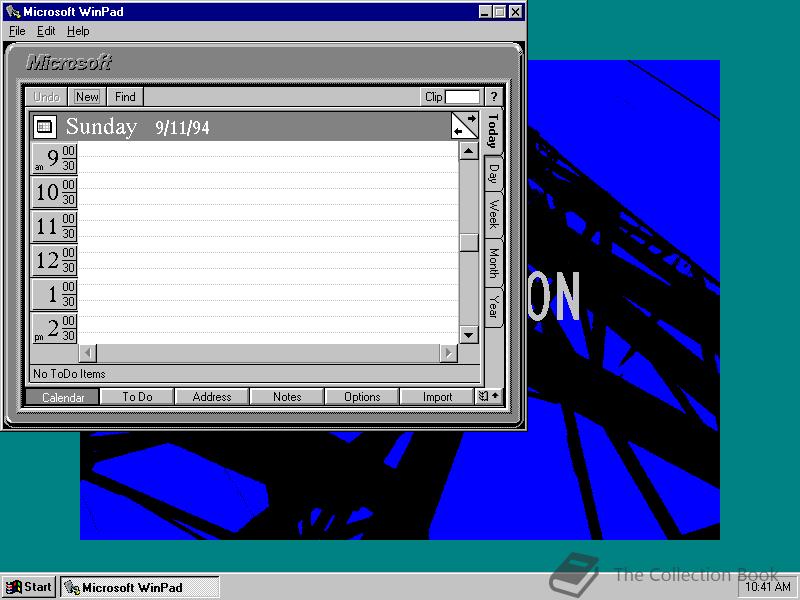Switch to the Today side tab
Image resolution: width=800 pixels, height=600 pixels.
click(x=493, y=131)
